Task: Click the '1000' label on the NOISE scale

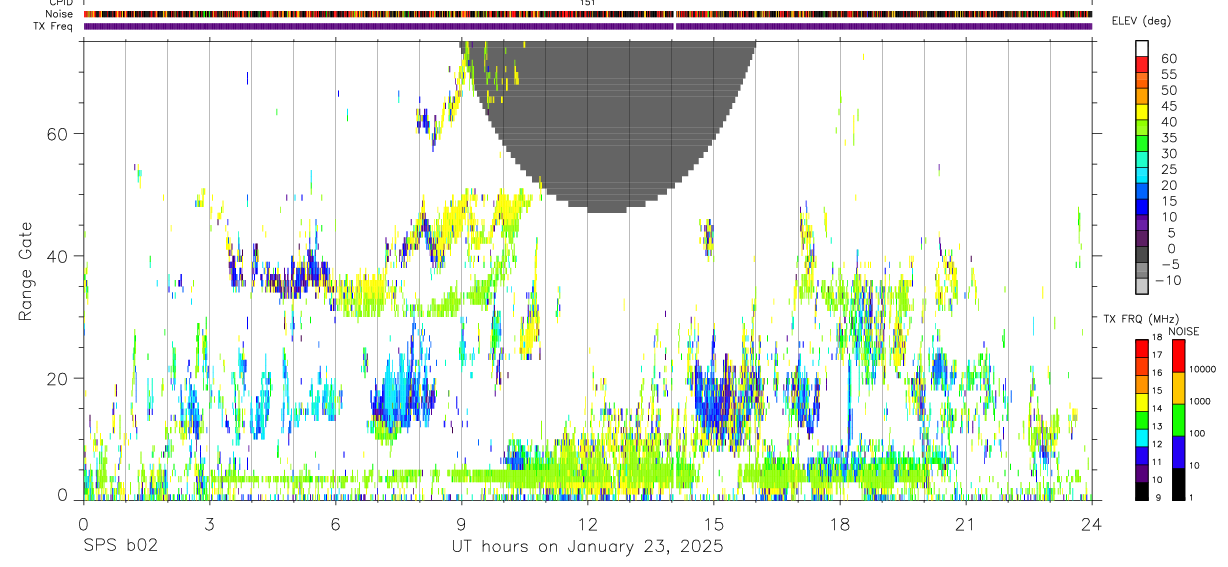Action: point(1200,401)
